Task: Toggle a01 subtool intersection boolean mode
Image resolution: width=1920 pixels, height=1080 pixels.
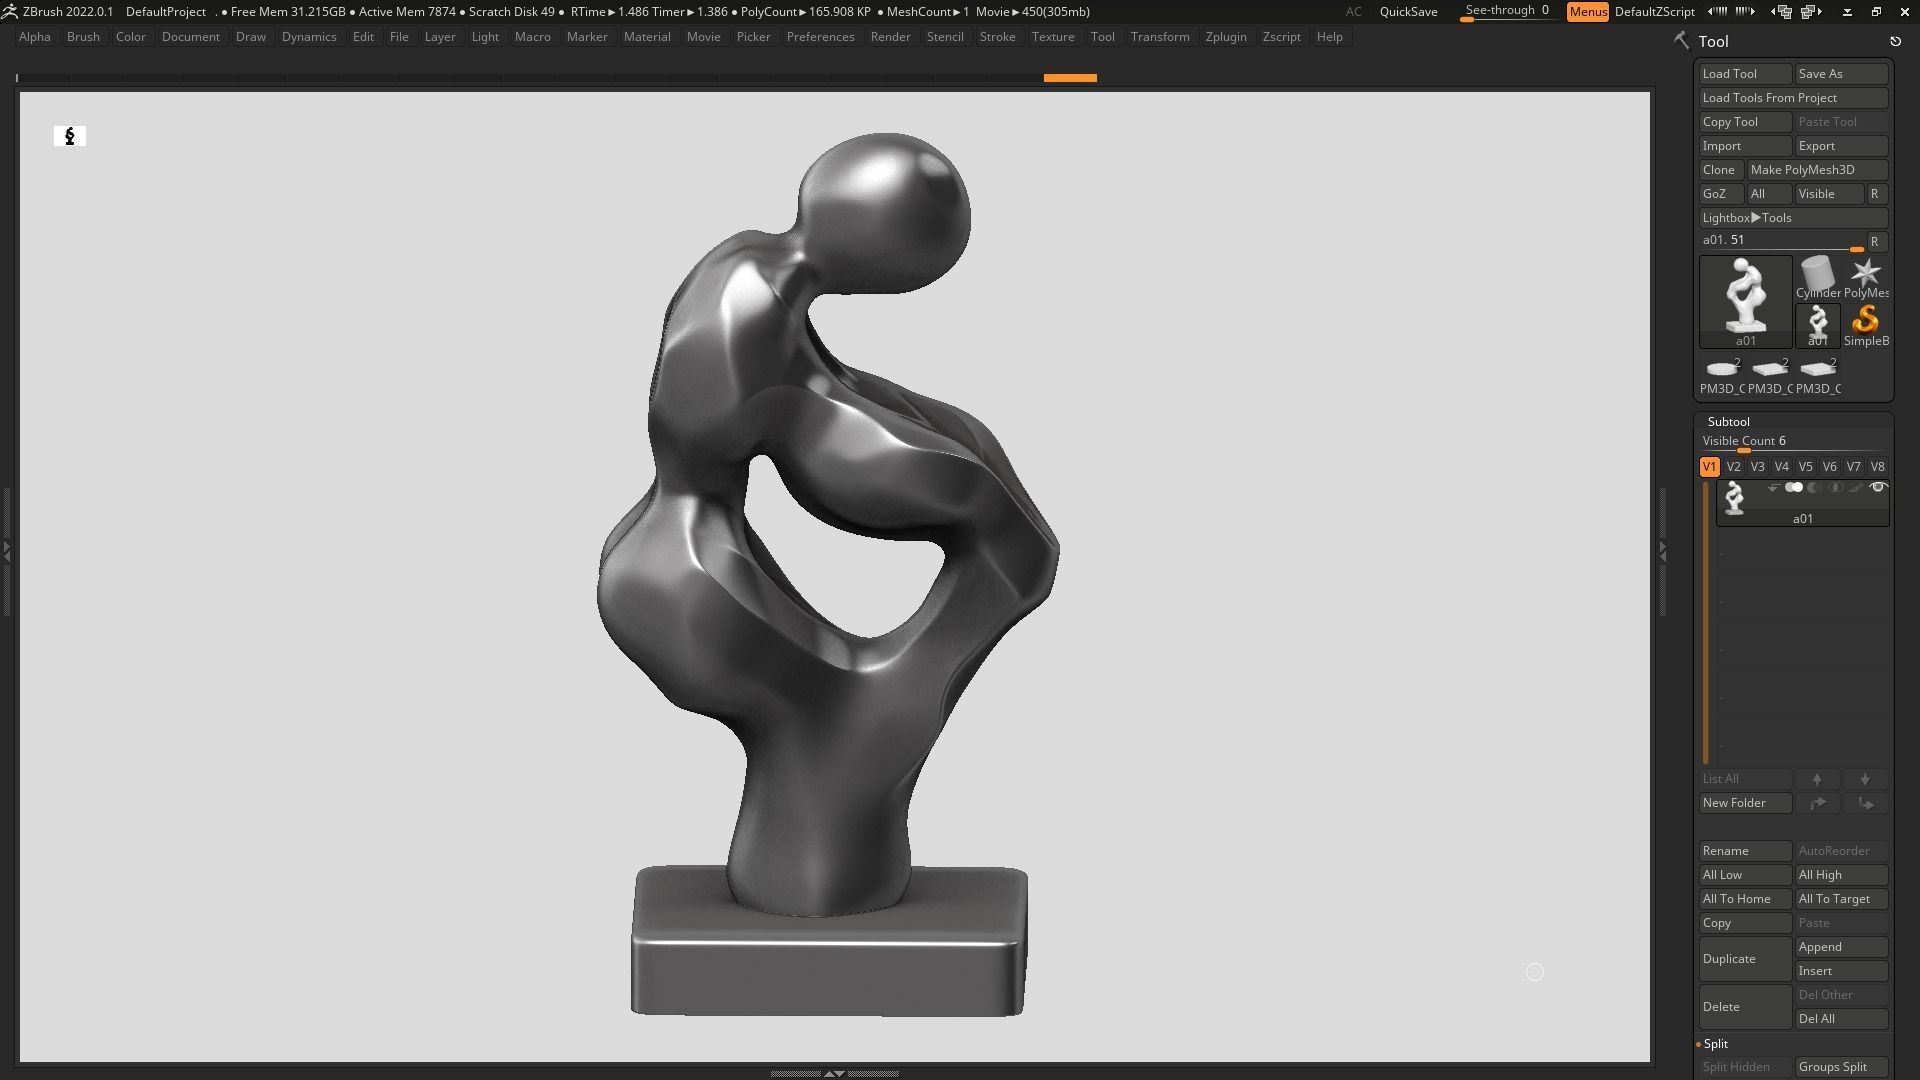Action: click(x=1835, y=488)
